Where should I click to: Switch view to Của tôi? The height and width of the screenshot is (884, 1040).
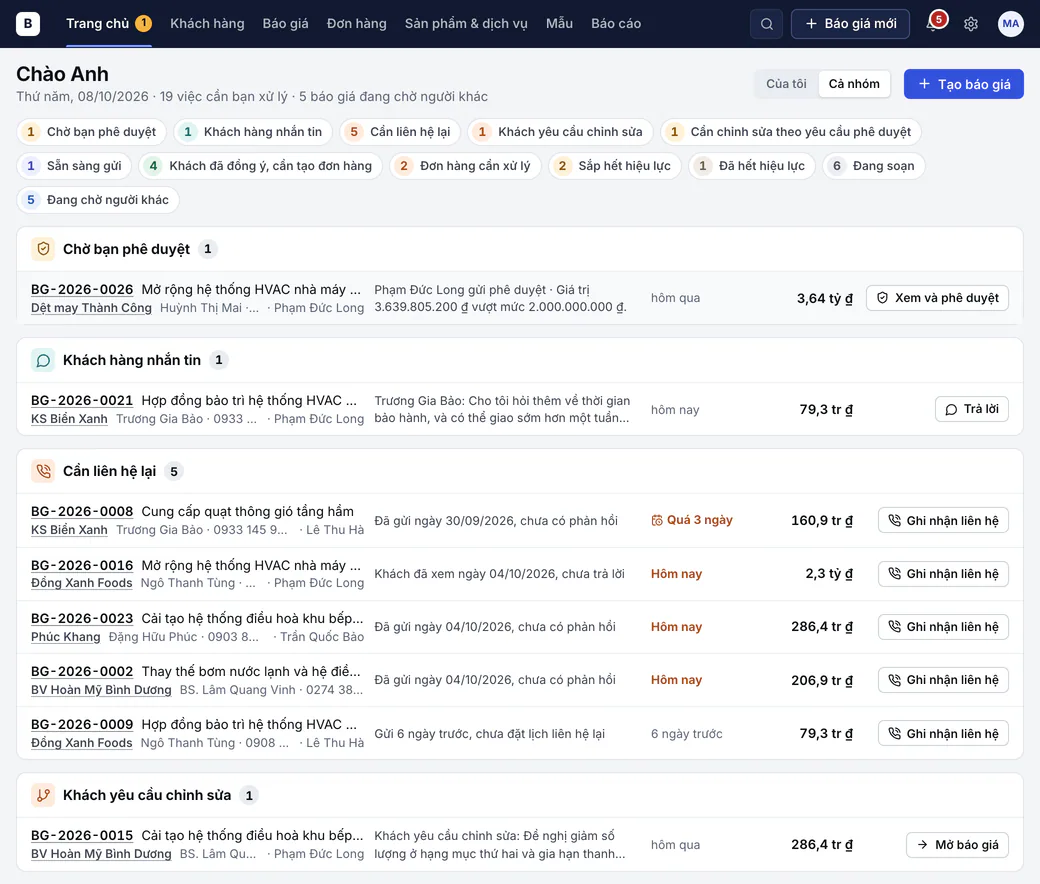pyautogui.click(x=786, y=84)
